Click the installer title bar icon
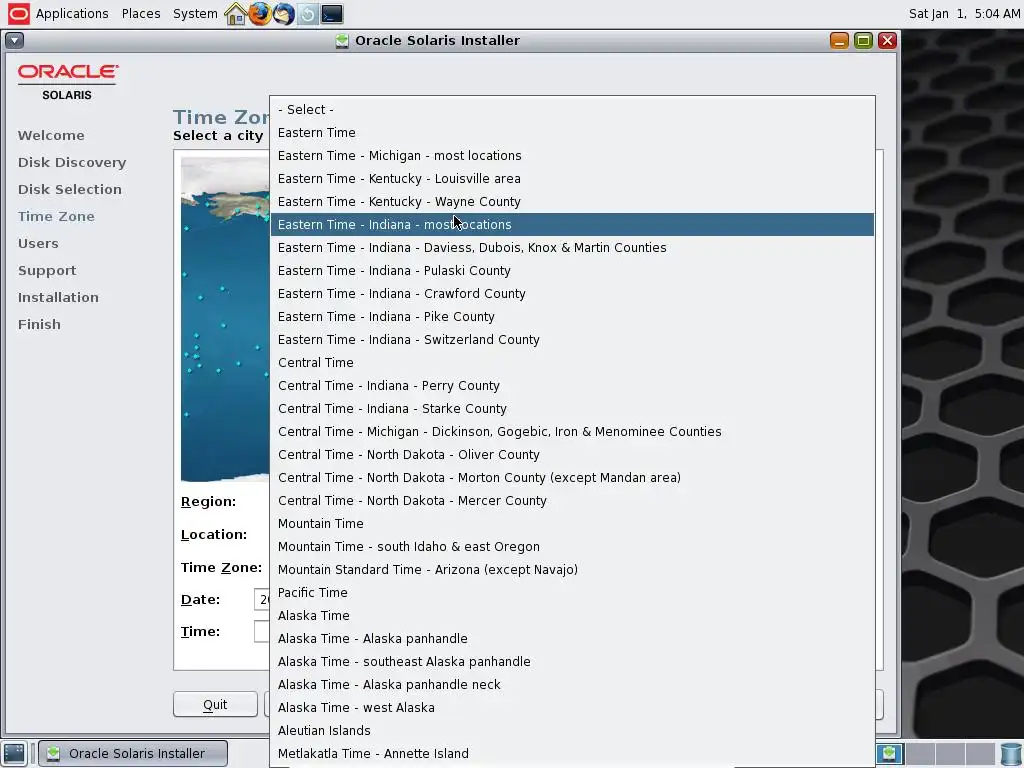The height and width of the screenshot is (768, 1024). (342, 40)
